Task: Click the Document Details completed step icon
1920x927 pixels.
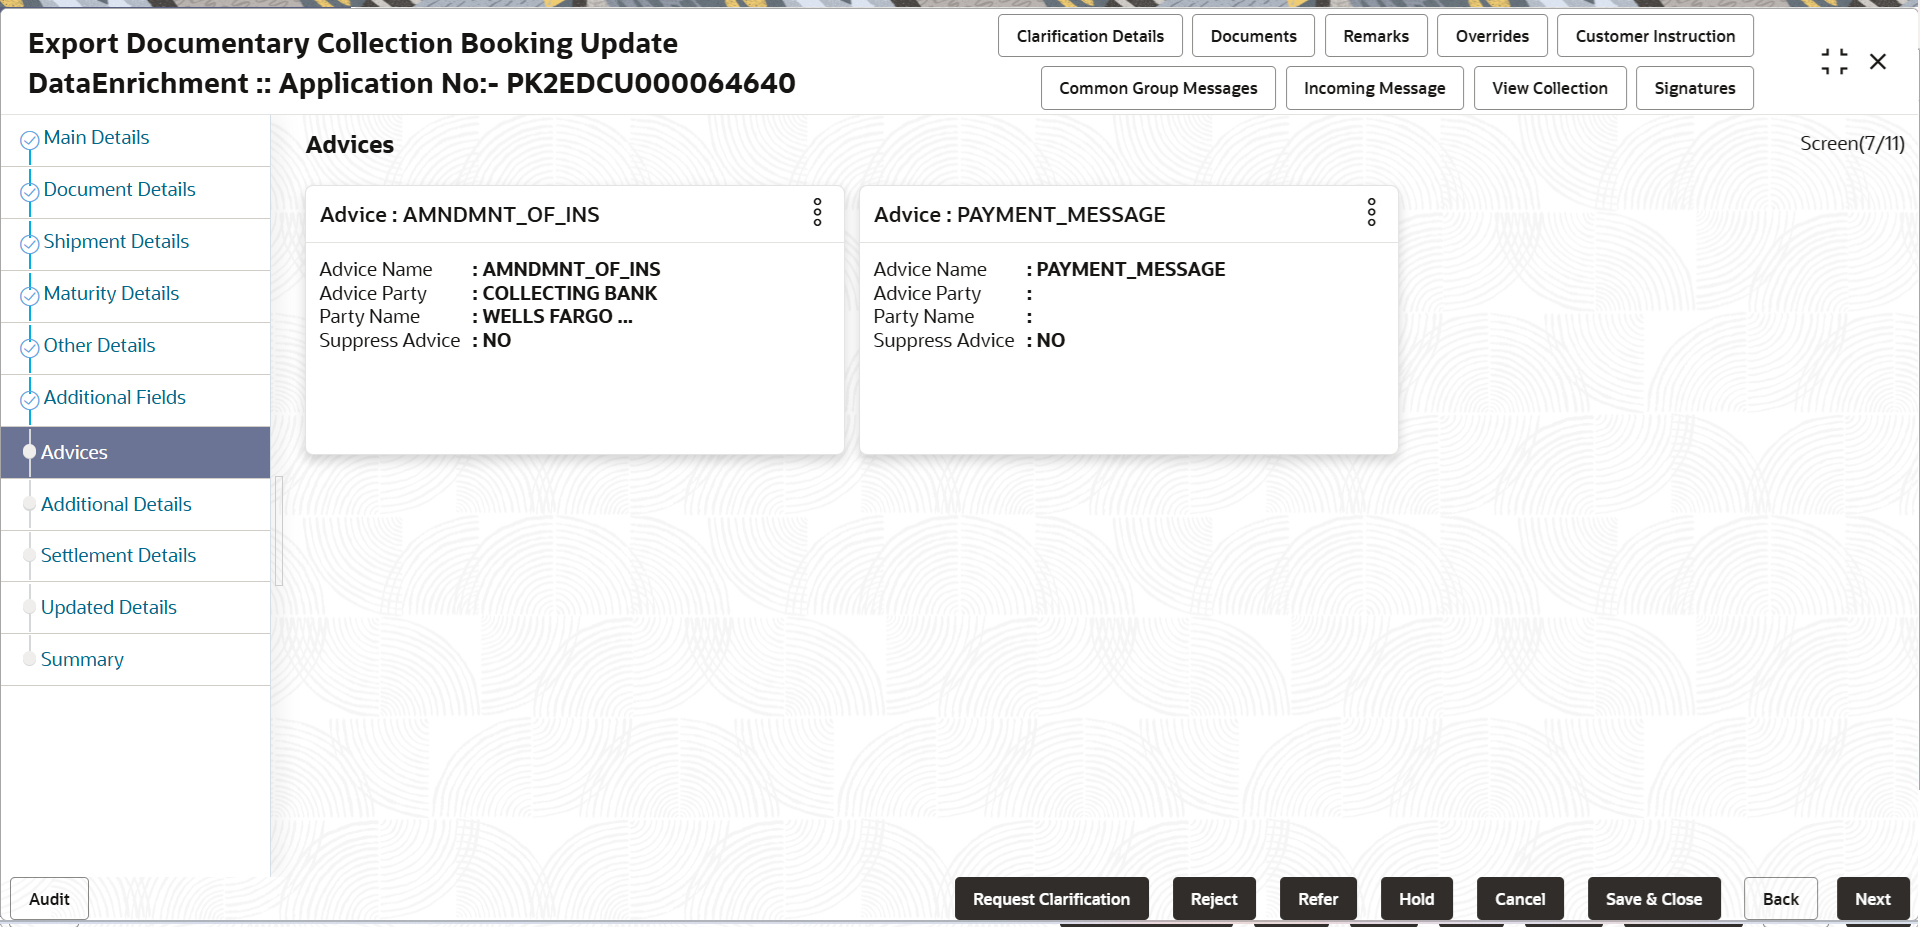Action: pyautogui.click(x=30, y=192)
